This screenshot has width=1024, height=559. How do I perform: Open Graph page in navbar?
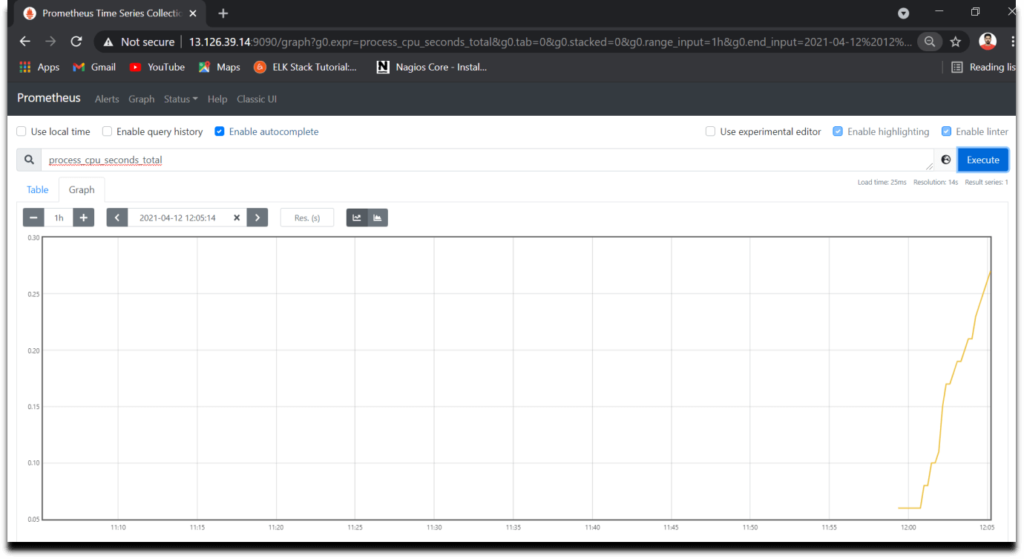(x=141, y=99)
